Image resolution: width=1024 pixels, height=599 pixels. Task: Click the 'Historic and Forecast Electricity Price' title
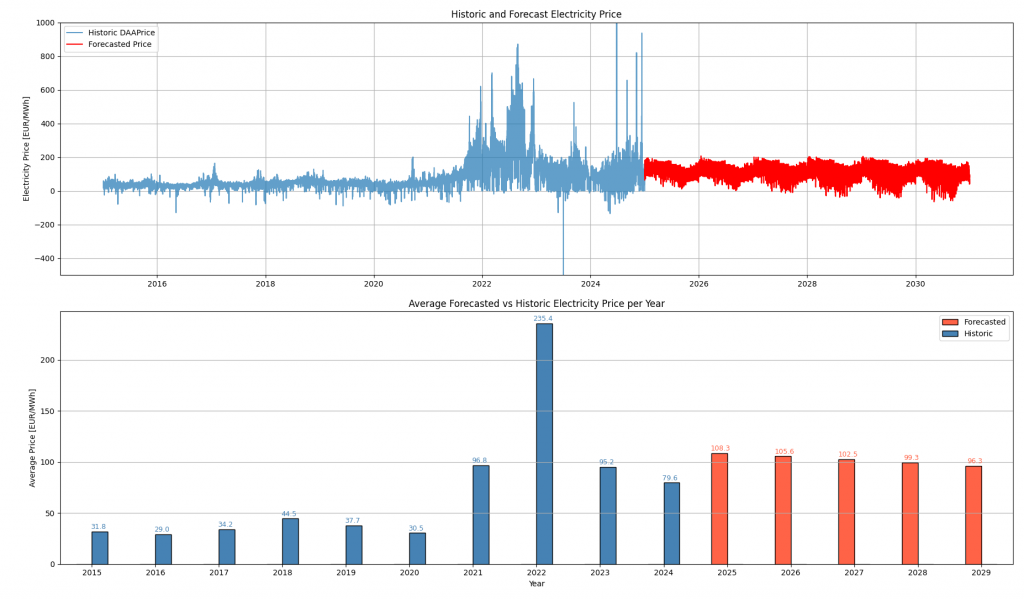pos(536,14)
